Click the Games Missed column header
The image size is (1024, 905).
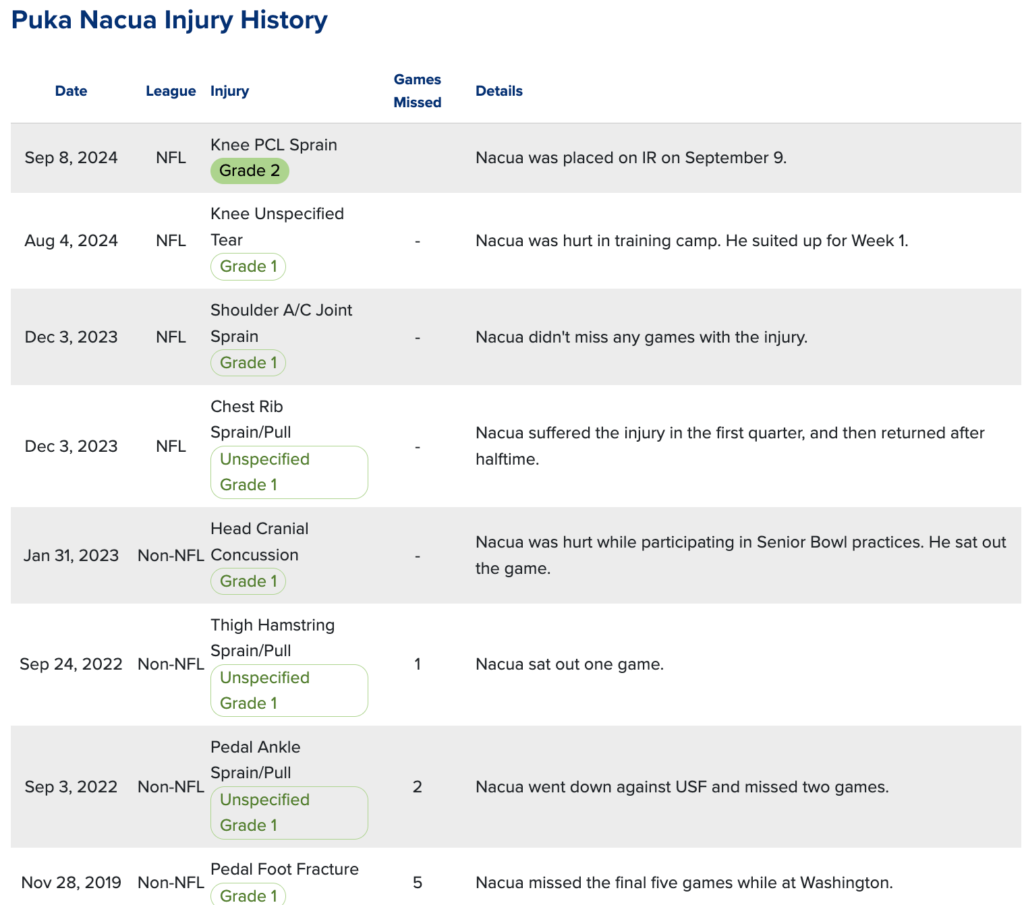coord(417,91)
